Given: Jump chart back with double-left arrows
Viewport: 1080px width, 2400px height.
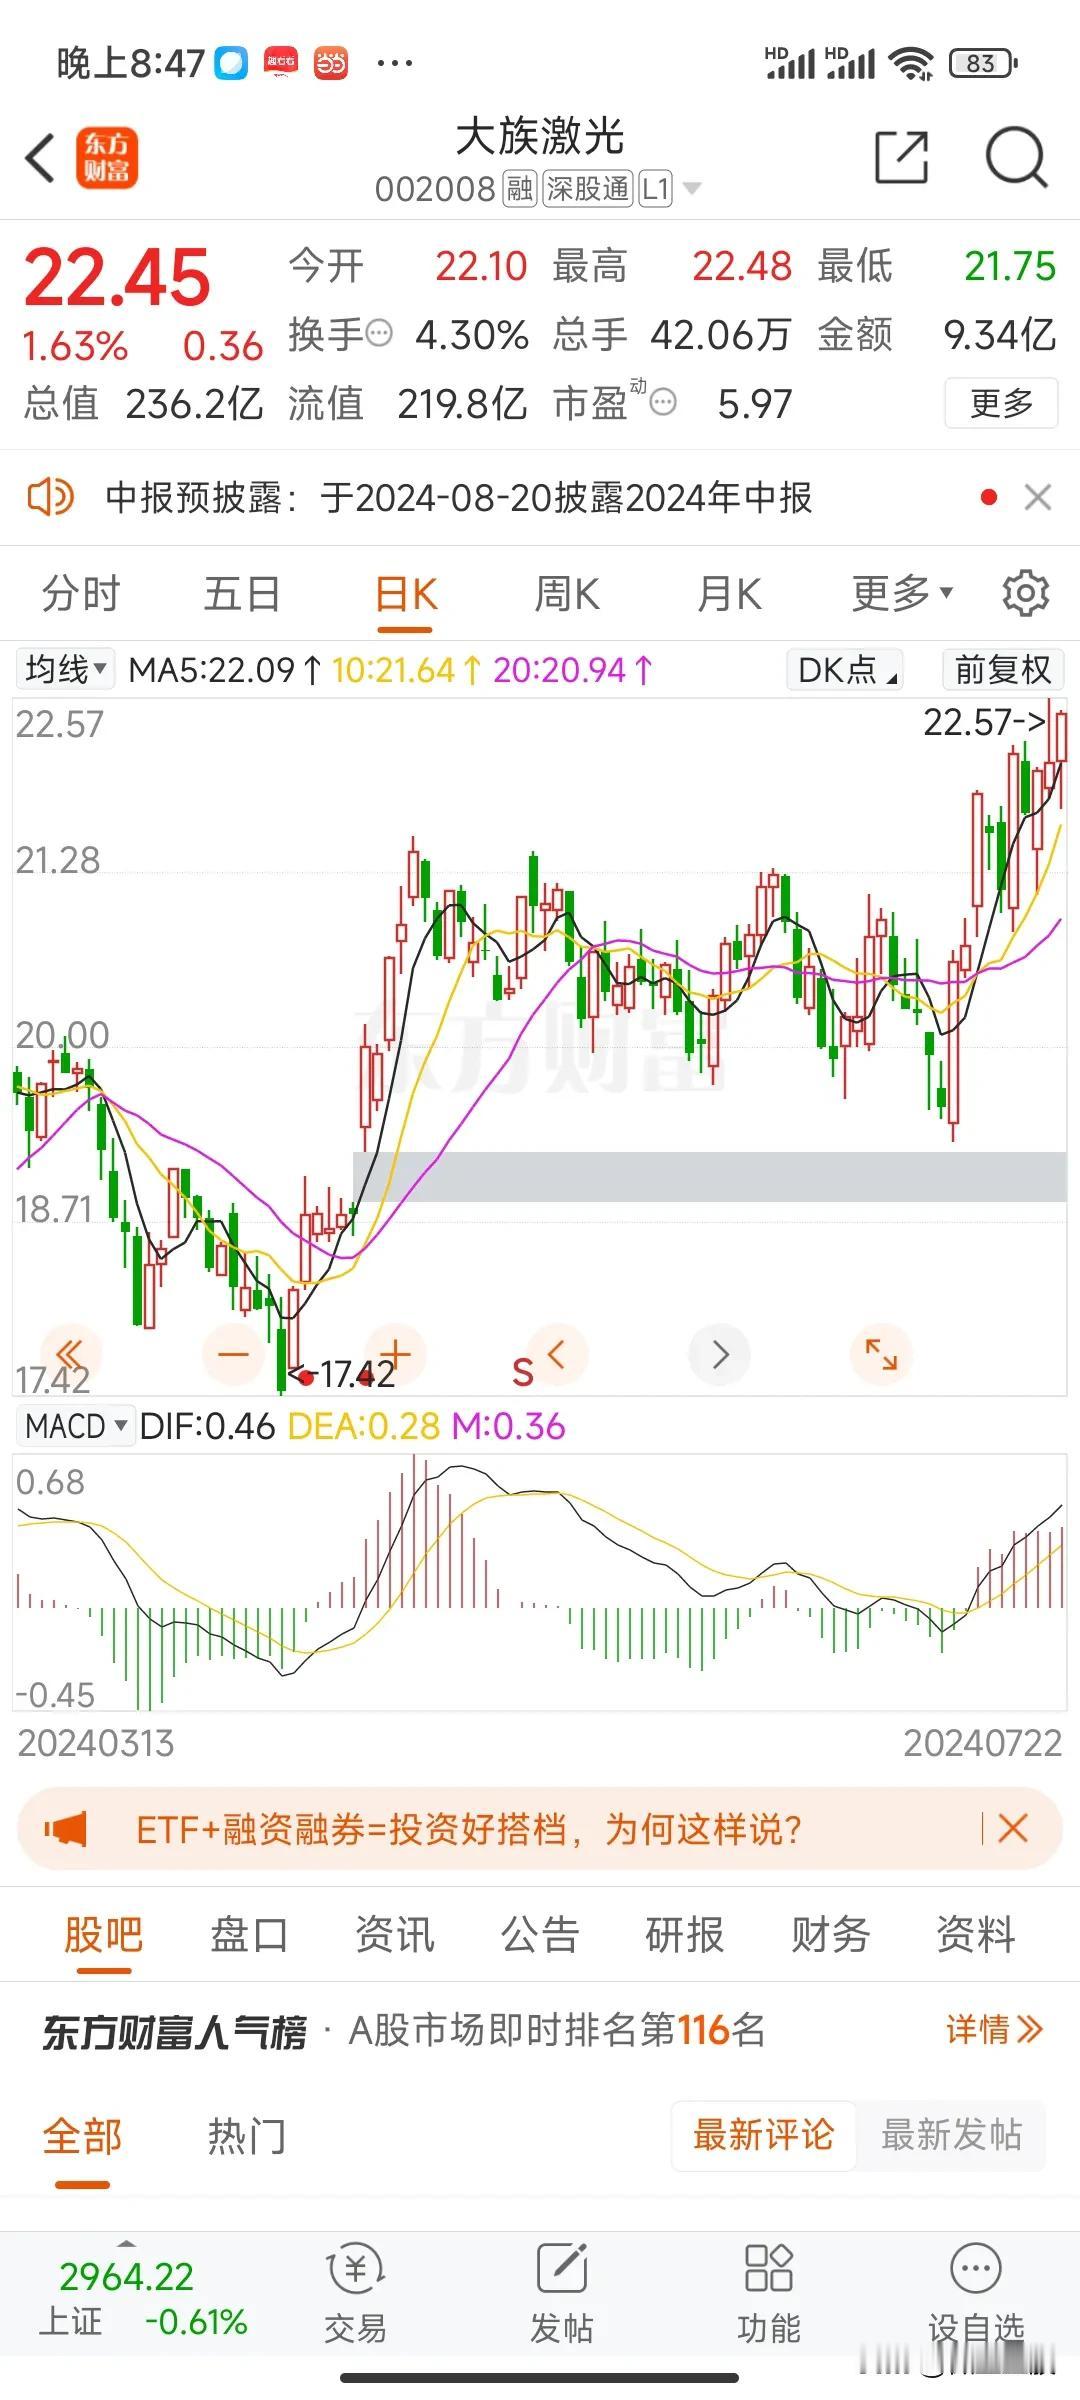Looking at the screenshot, I should (69, 1355).
